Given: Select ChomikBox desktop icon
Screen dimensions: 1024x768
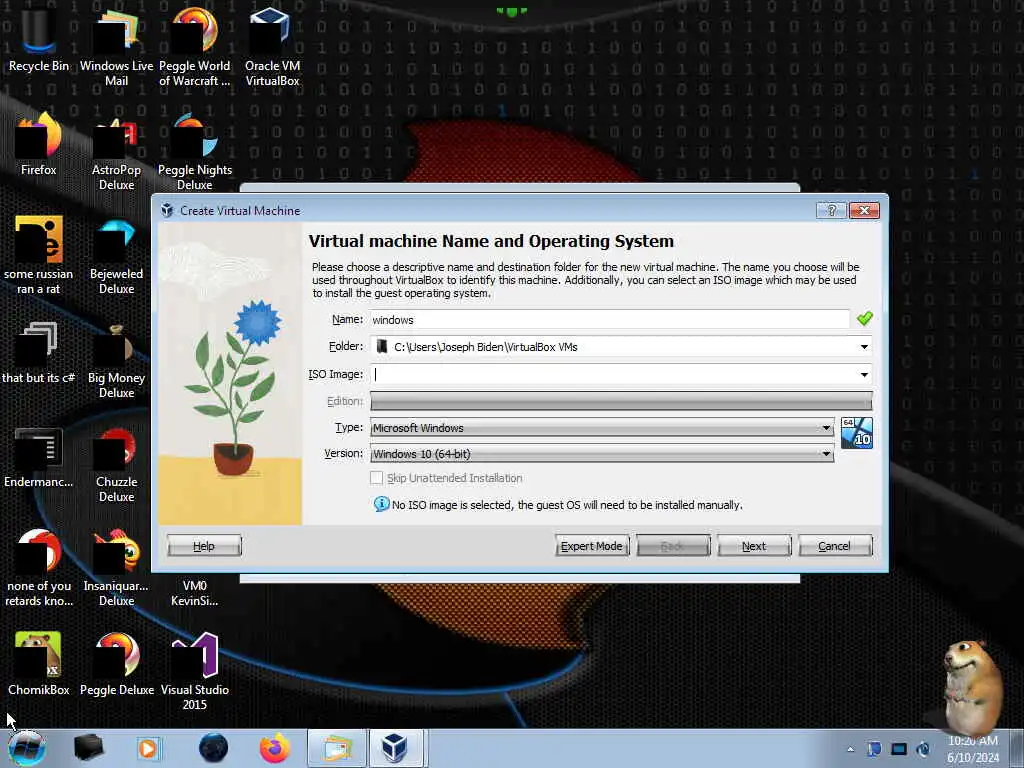Looking at the screenshot, I should point(39,663).
